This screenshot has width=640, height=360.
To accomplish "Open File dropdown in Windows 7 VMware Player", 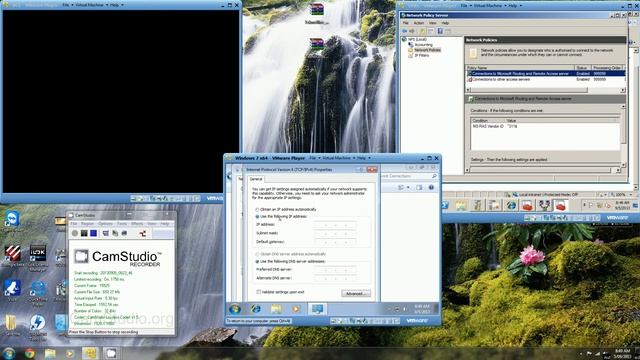I will (x=314, y=158).
